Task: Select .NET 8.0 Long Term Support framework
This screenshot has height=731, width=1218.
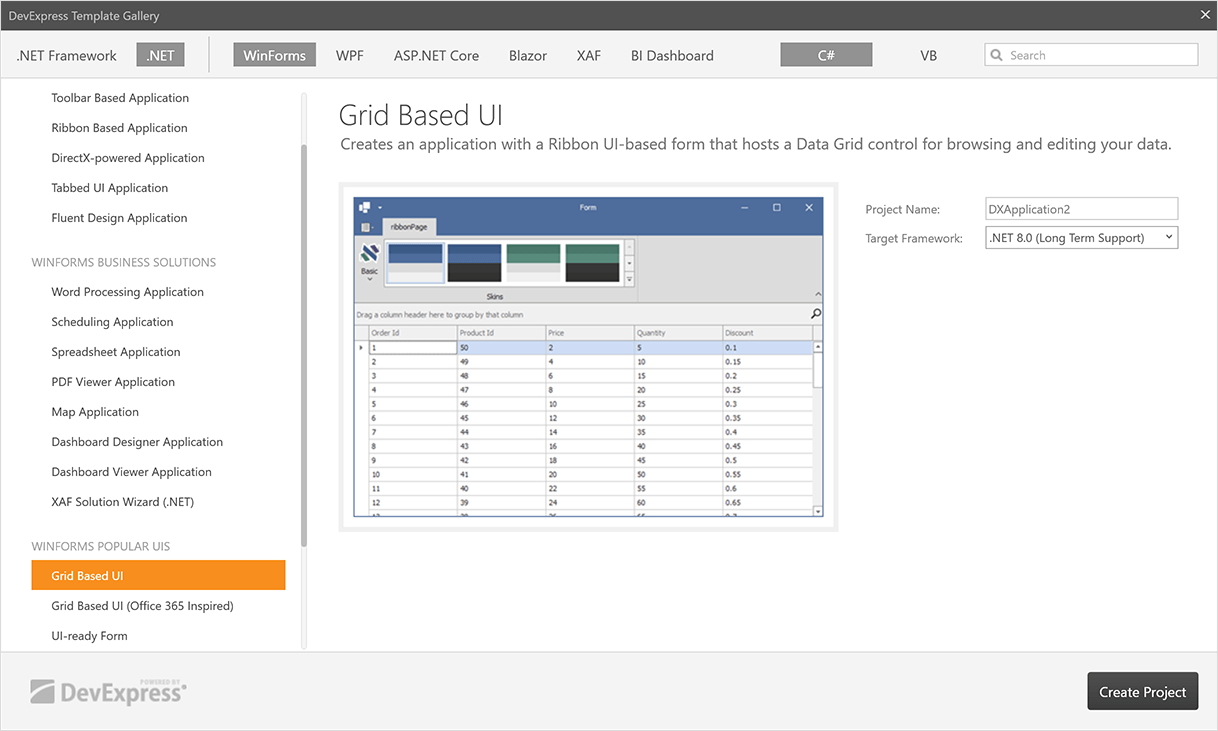Action: click(x=1070, y=237)
